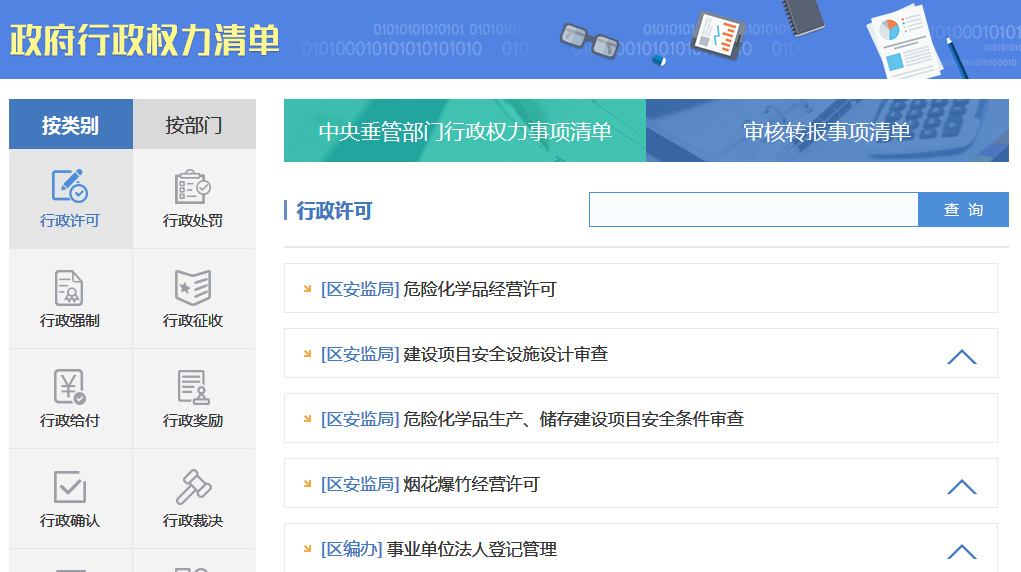Collapse the 建设项目安全设施设计审查 row chevron

point(962,356)
